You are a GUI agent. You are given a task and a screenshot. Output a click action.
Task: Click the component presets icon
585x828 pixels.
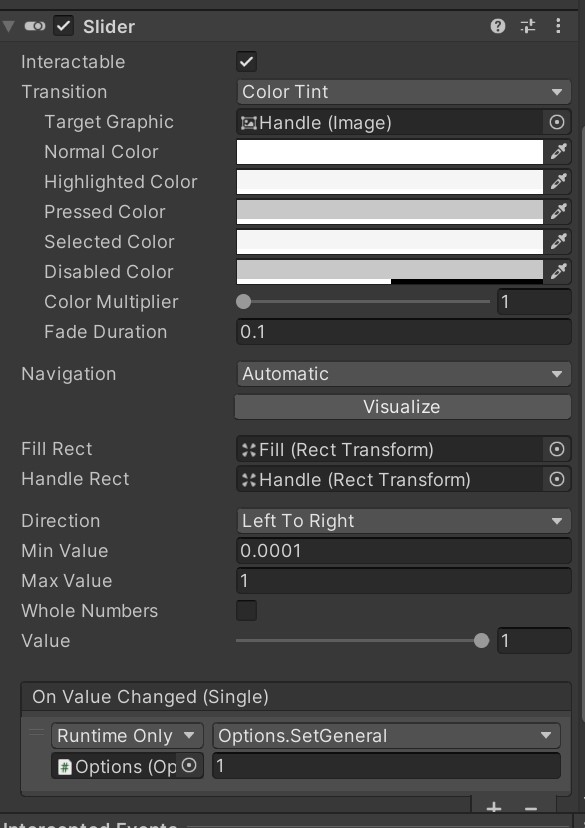coord(528,27)
